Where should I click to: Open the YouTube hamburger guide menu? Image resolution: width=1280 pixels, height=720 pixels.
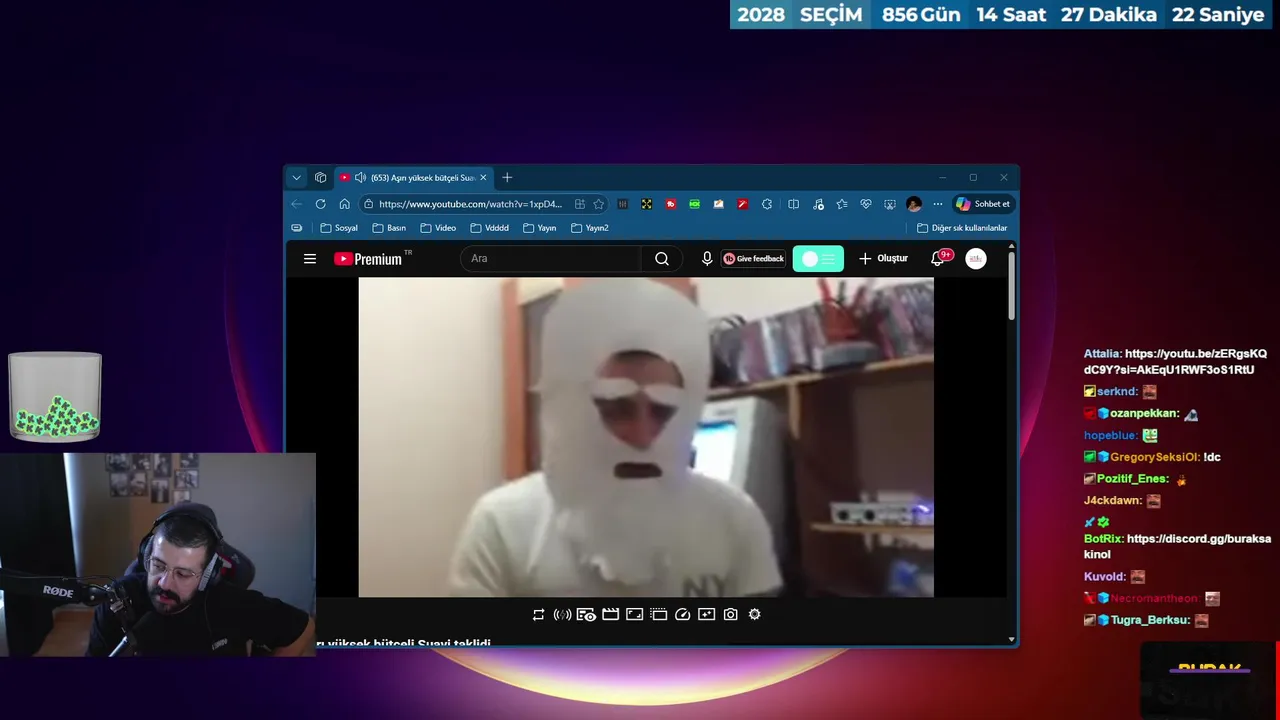point(310,259)
